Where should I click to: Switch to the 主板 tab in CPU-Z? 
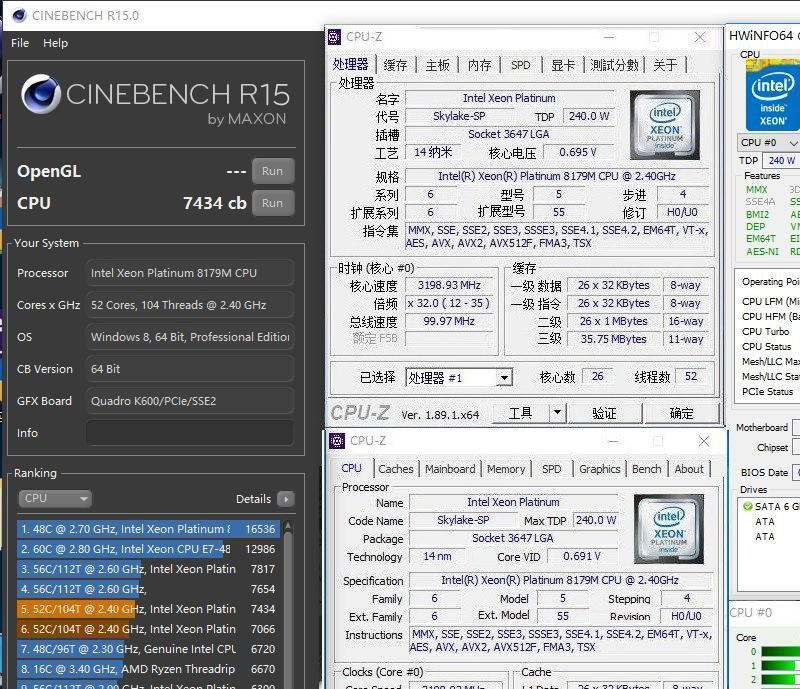pos(437,65)
